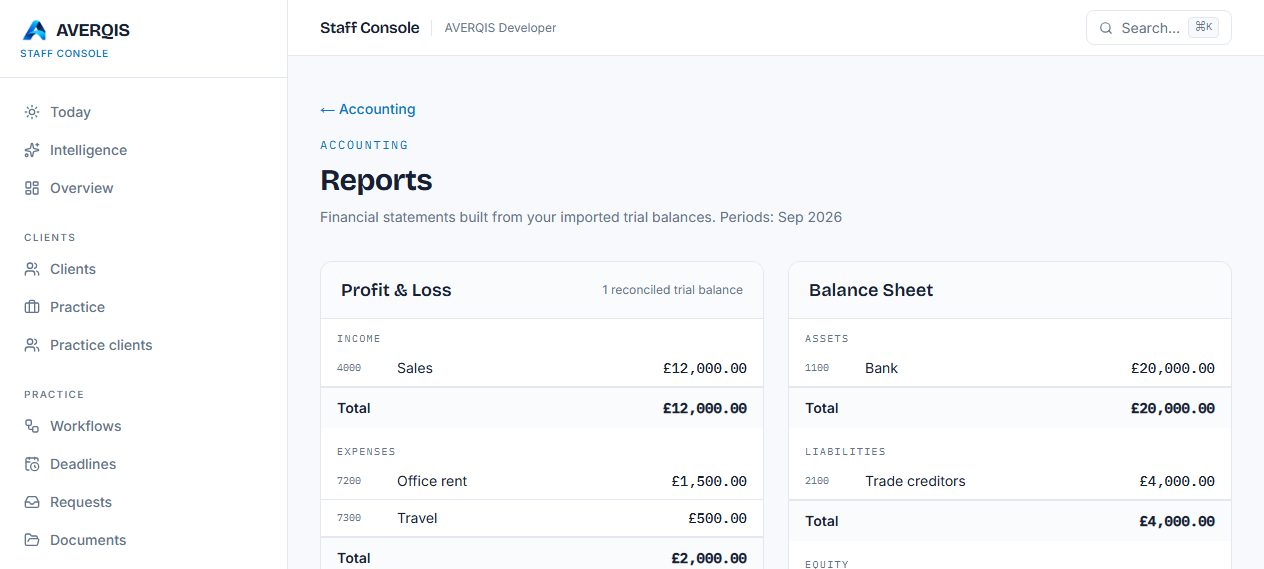Click the '1 reconciled trial balance' note
1264x569 pixels.
(x=672, y=290)
